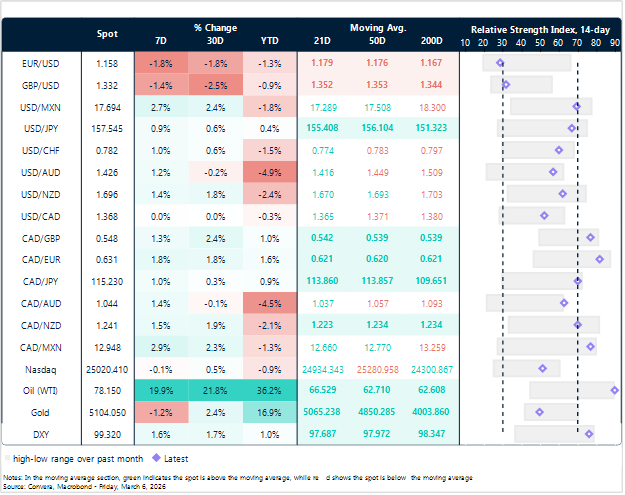Click the Nasdaq RSI diamond marker
The height and width of the screenshot is (495, 625).
click(x=543, y=368)
